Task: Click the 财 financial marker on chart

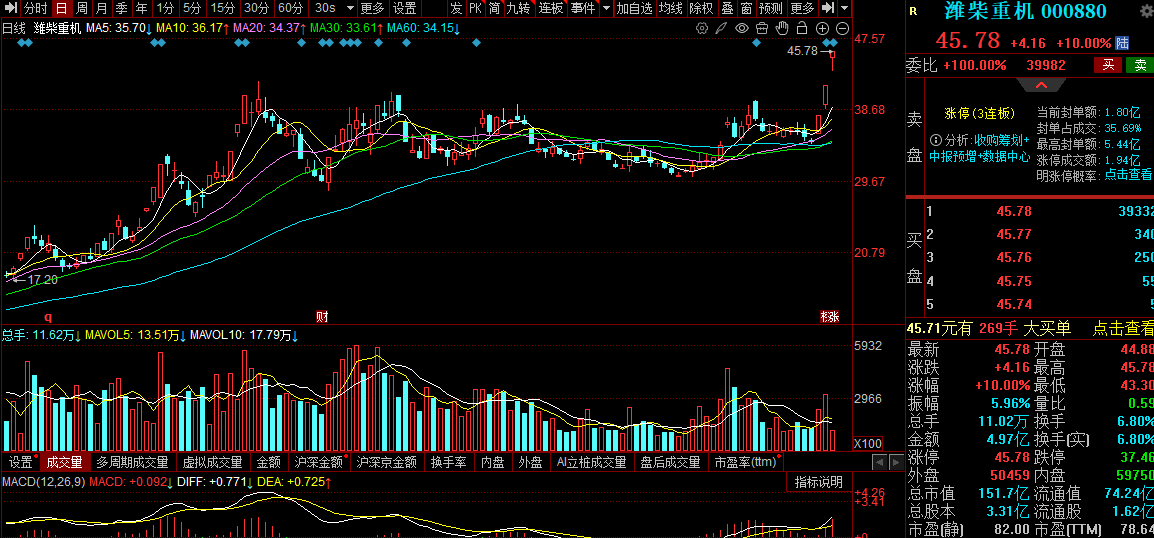Action: point(322,316)
